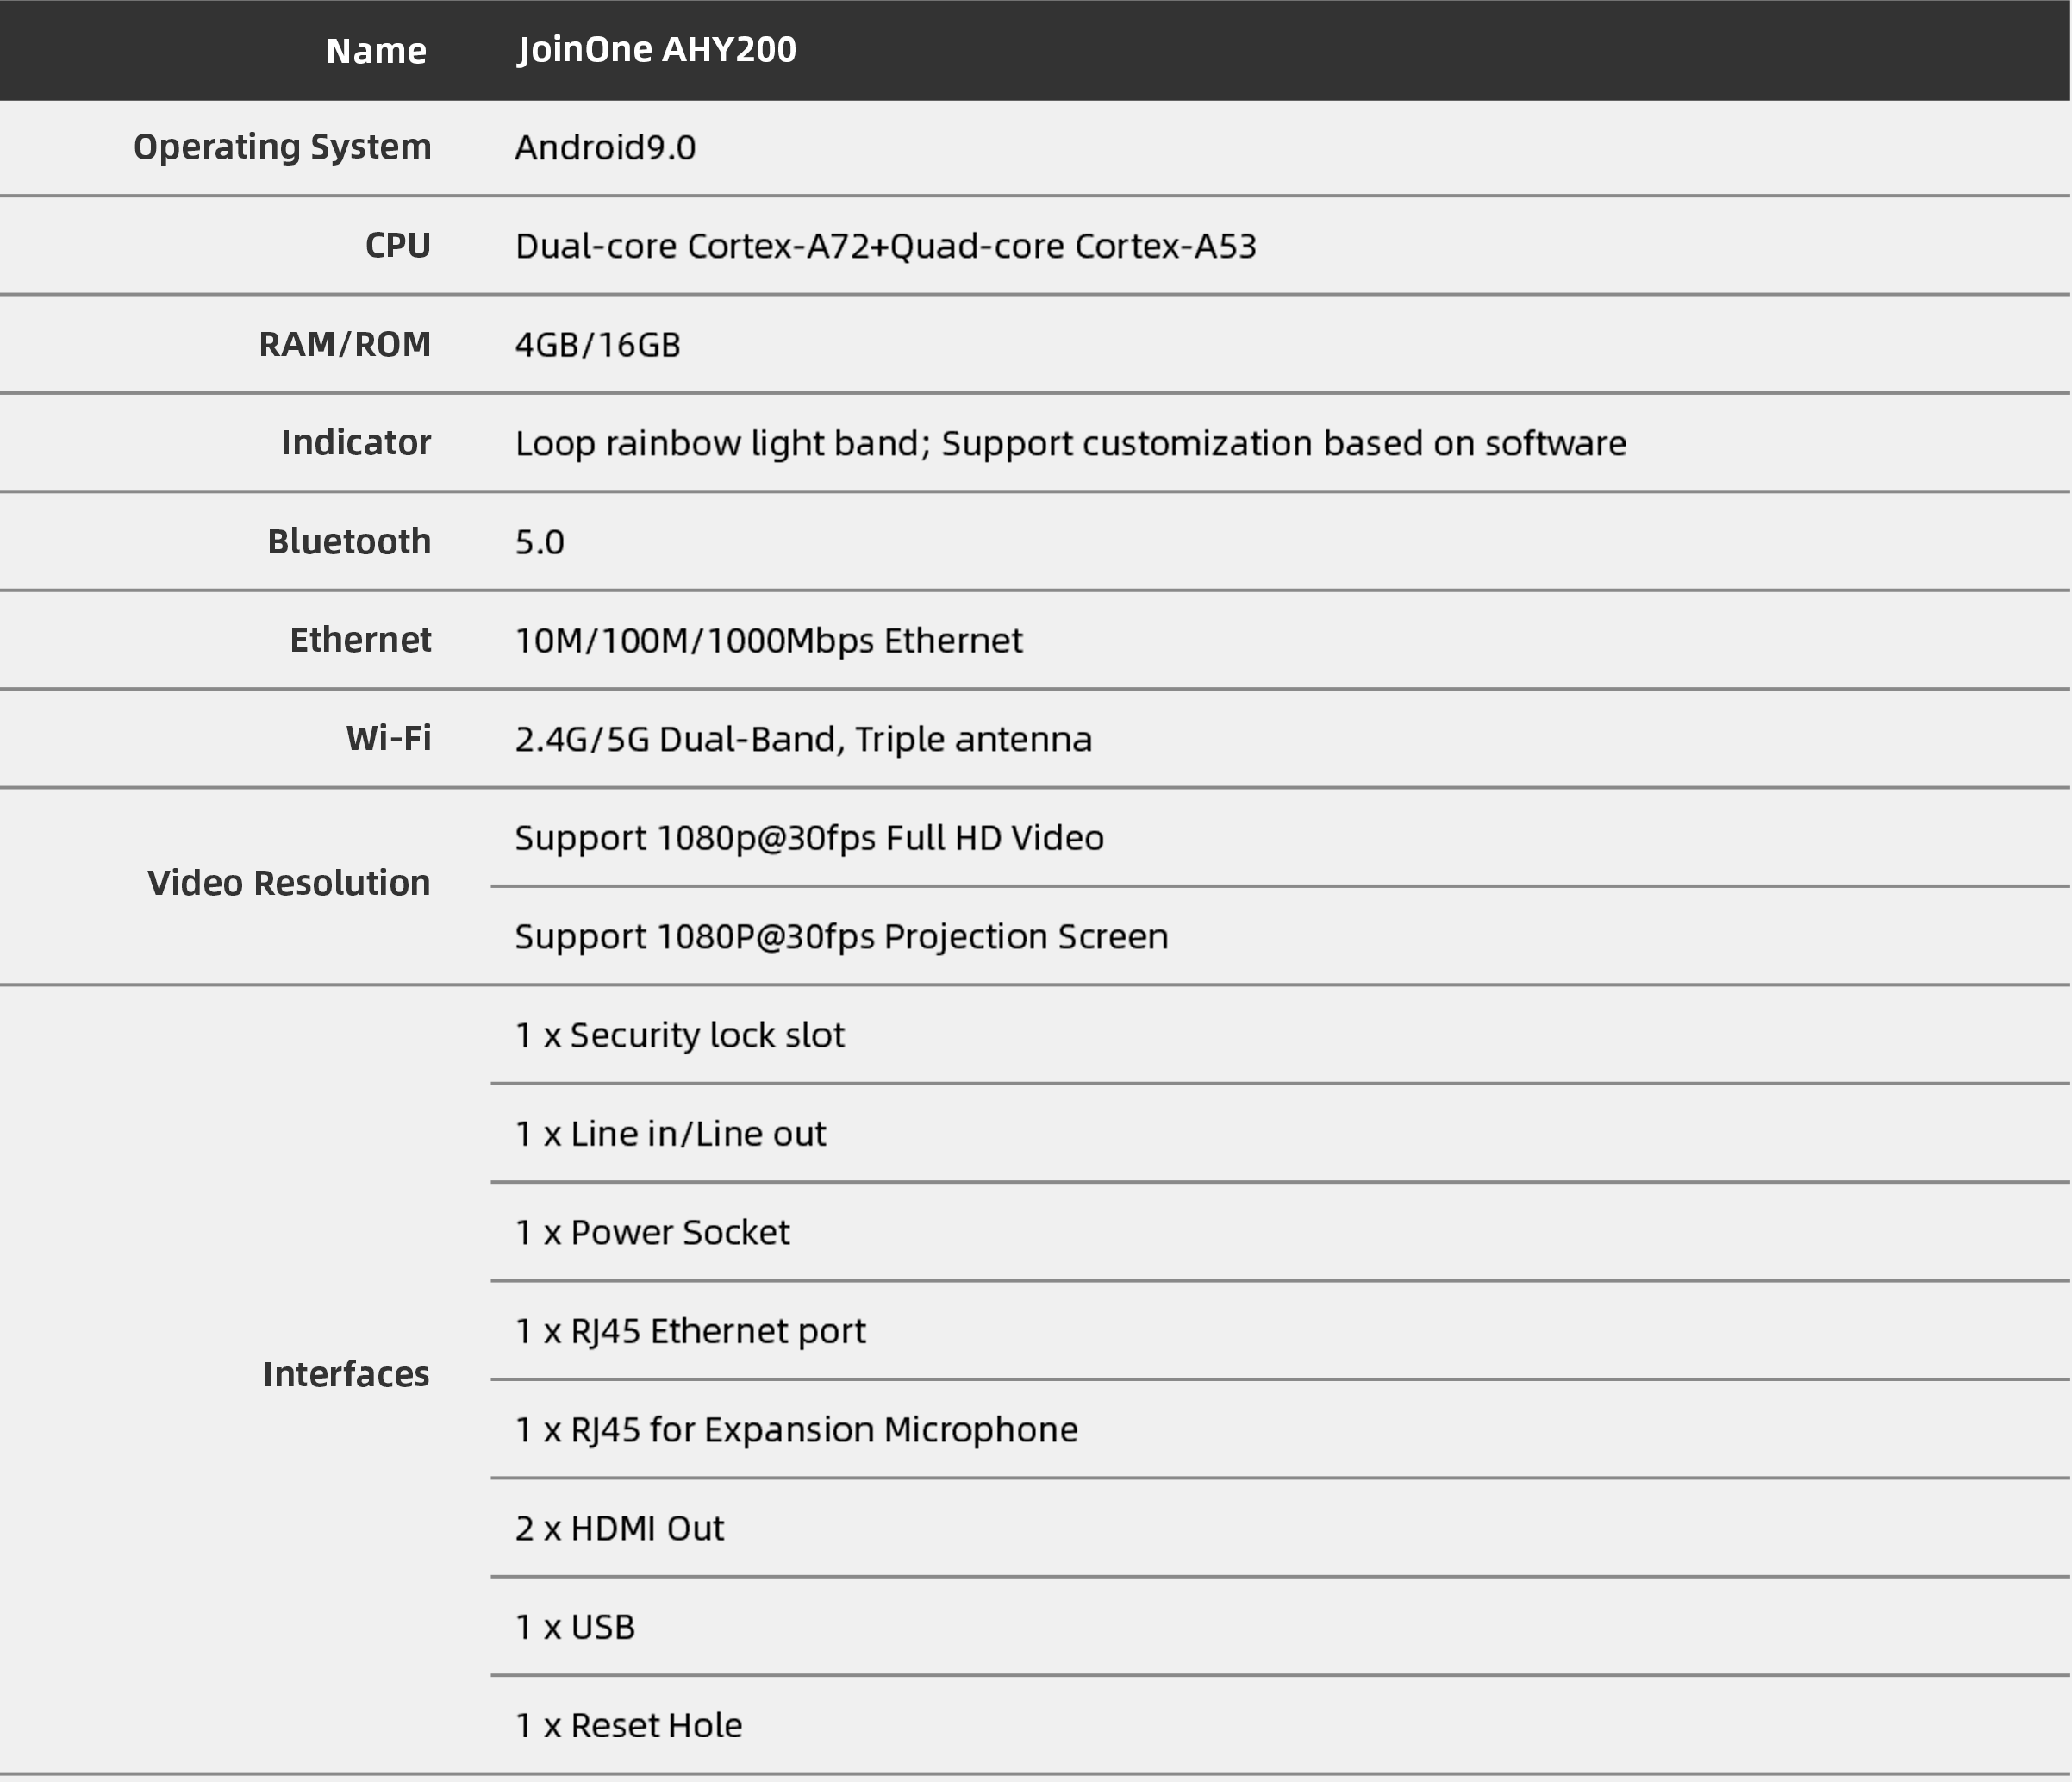Viewport: 2072px width, 1782px height.
Task: Click the RAM/ROM label
Action: click(x=344, y=344)
